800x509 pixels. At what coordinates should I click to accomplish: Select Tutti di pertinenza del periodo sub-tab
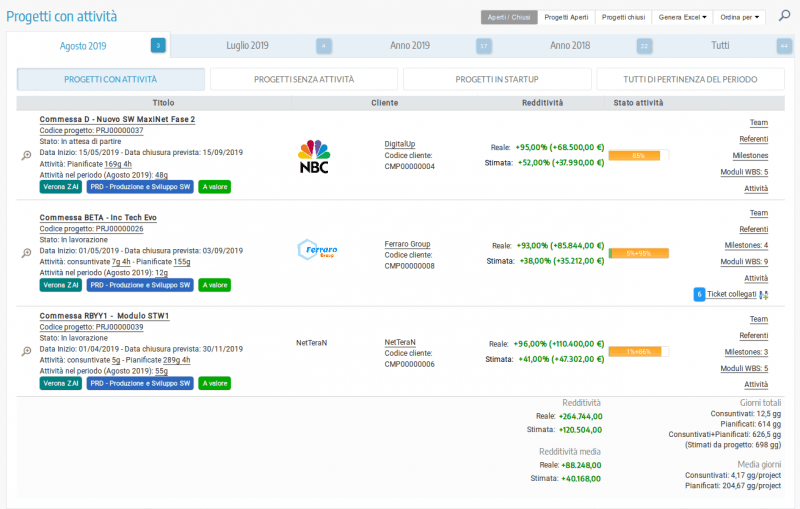(x=690, y=80)
